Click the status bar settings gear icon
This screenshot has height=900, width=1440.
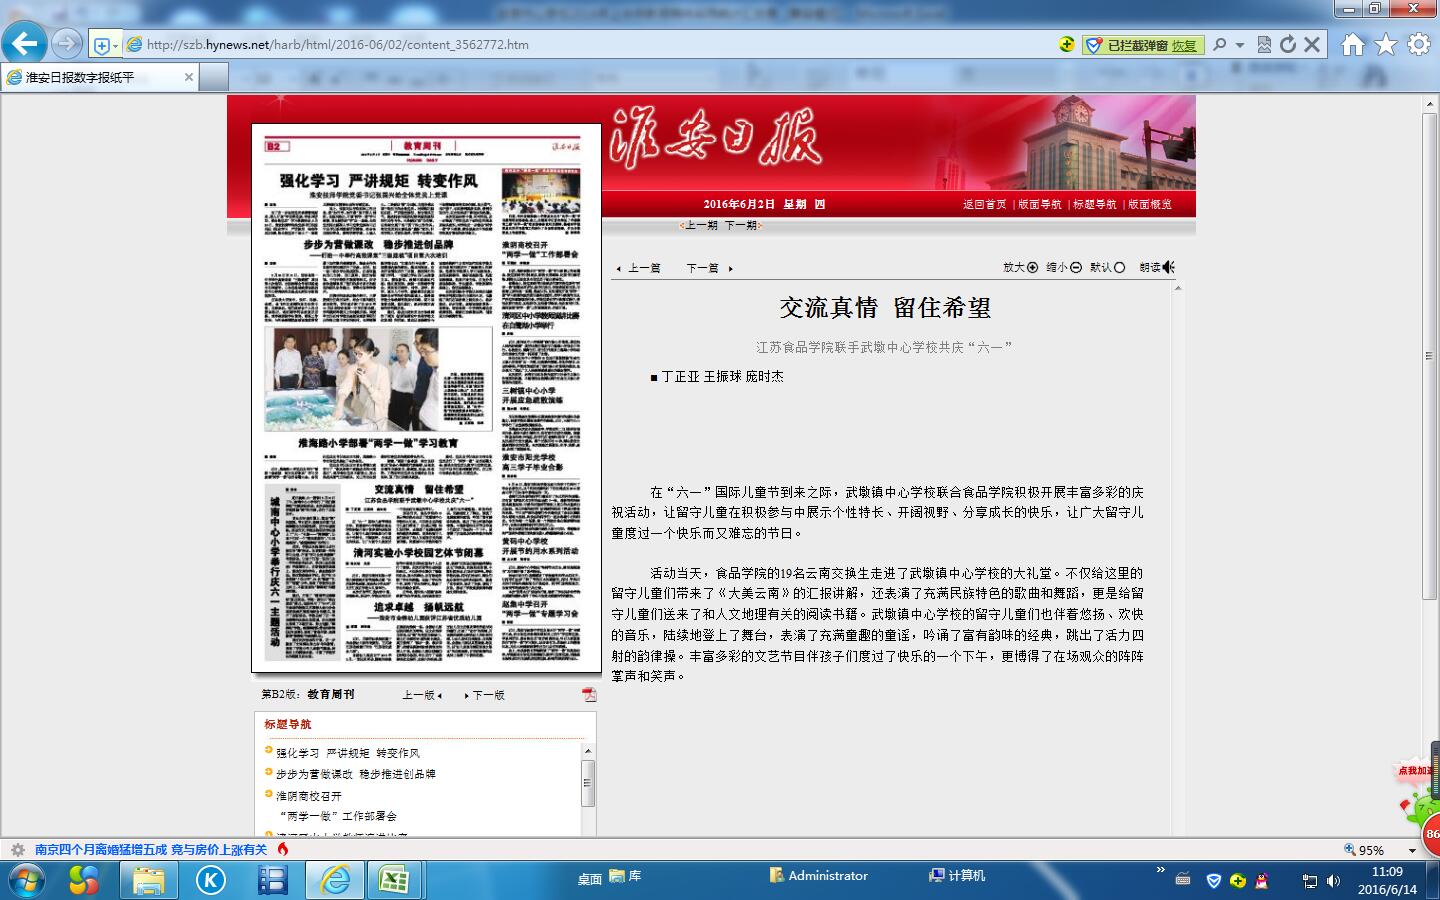17,850
